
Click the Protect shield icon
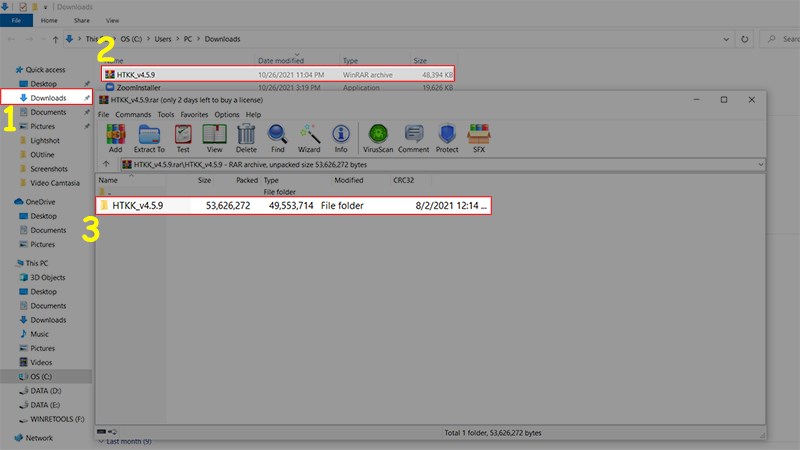[x=447, y=138]
